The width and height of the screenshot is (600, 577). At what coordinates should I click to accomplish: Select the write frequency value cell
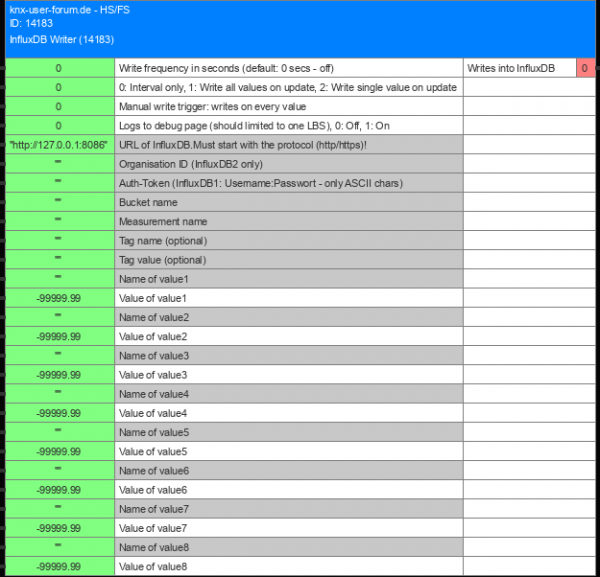pyautogui.click(x=59, y=68)
